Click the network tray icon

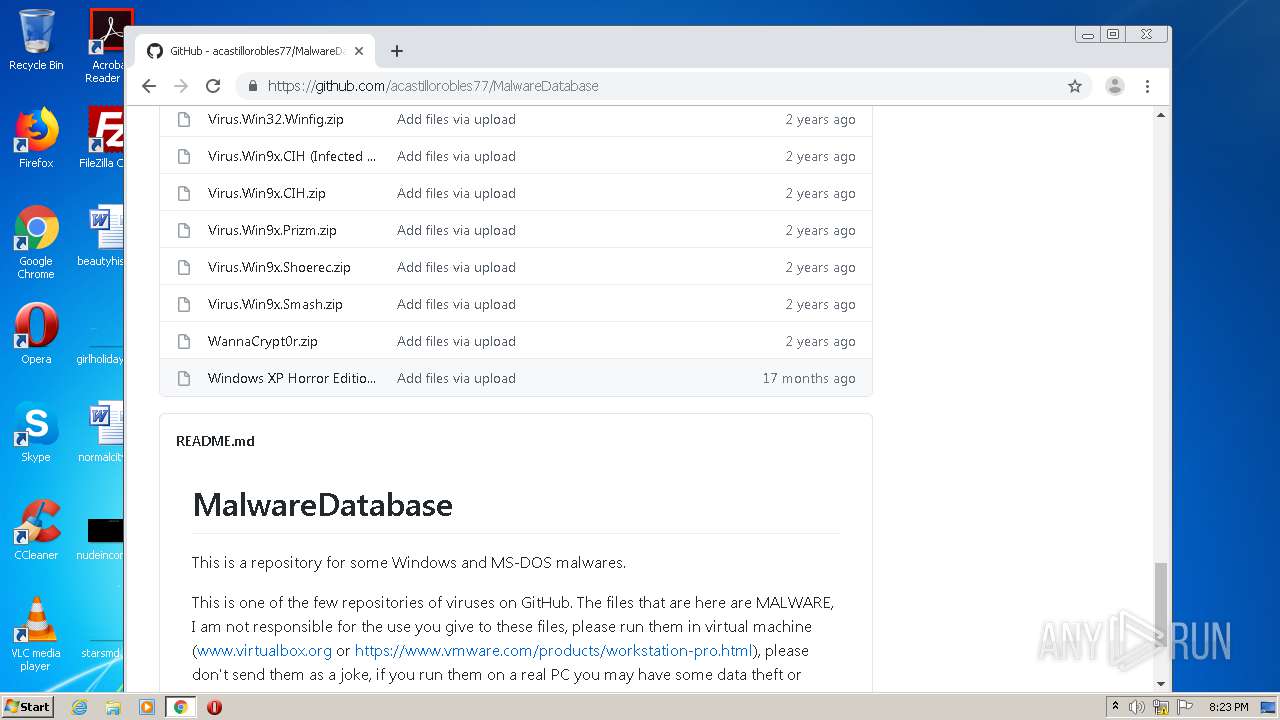point(1161,707)
